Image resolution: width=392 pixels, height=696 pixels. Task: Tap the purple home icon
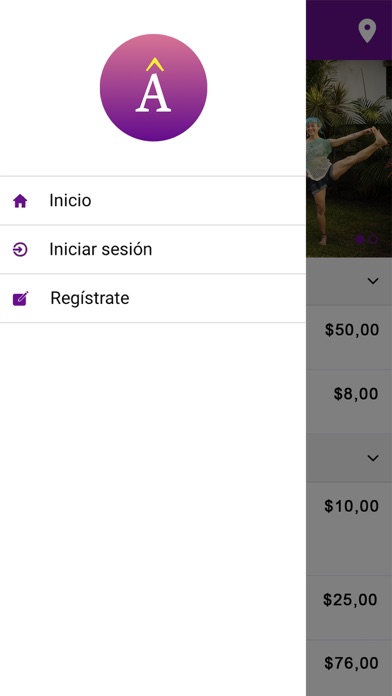tap(20, 202)
